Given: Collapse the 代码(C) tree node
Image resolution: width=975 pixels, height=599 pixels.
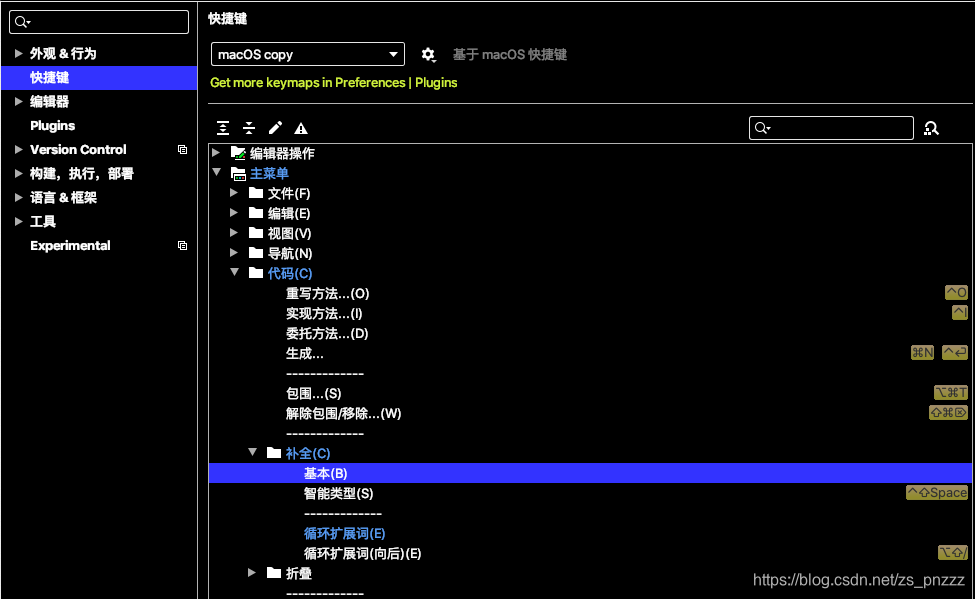Looking at the screenshot, I should pyautogui.click(x=234, y=272).
